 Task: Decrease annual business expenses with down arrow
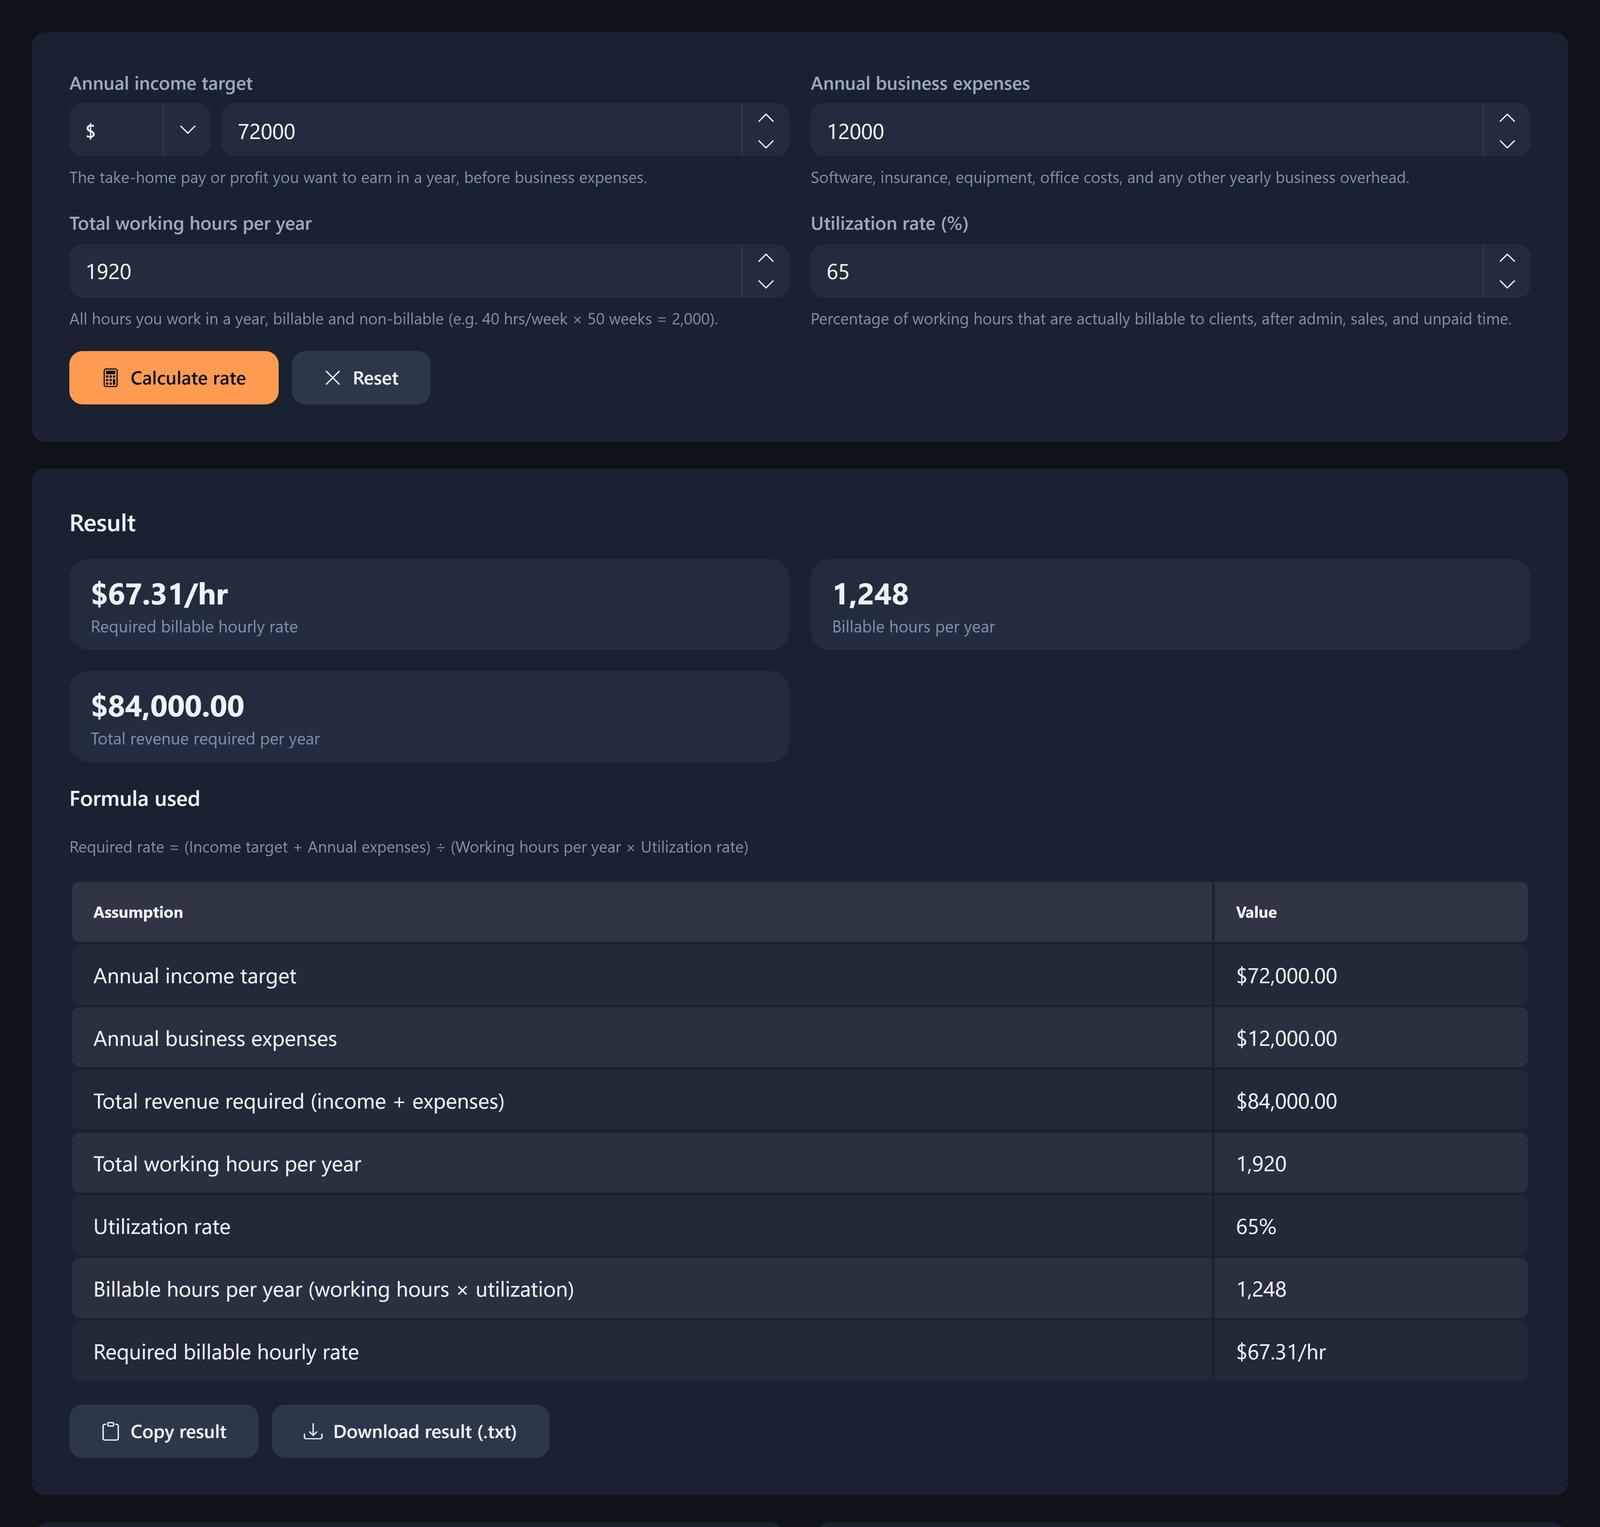coord(1507,144)
